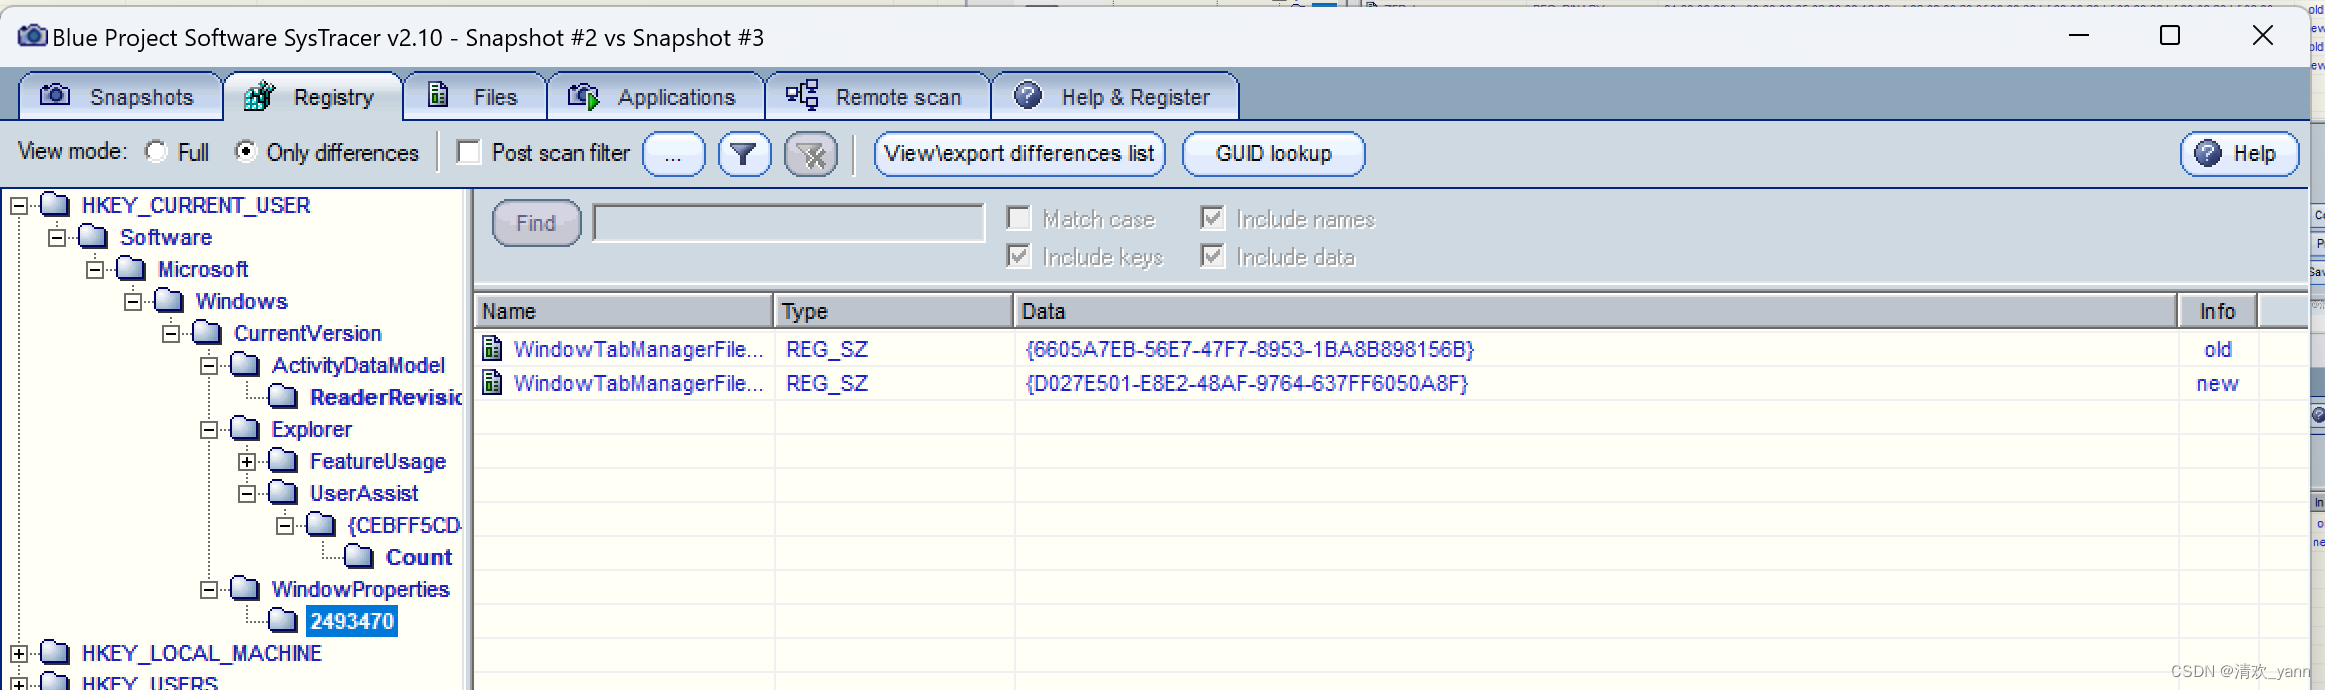The image size is (2325, 690).
Task: Collapse the ActivityDataModel node
Action: click(209, 366)
